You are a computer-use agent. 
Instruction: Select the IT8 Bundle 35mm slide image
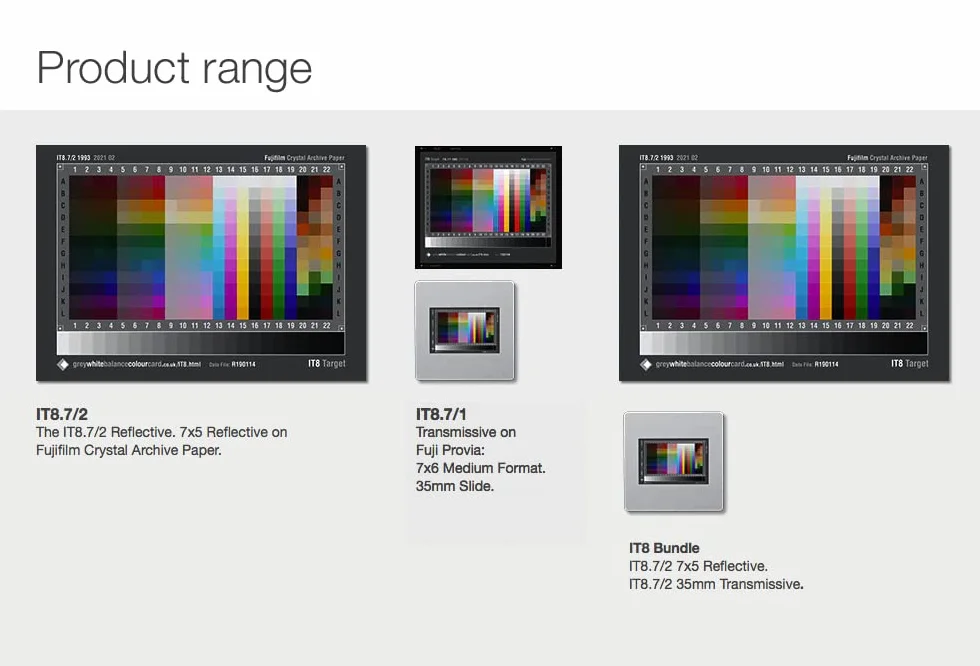(674, 462)
